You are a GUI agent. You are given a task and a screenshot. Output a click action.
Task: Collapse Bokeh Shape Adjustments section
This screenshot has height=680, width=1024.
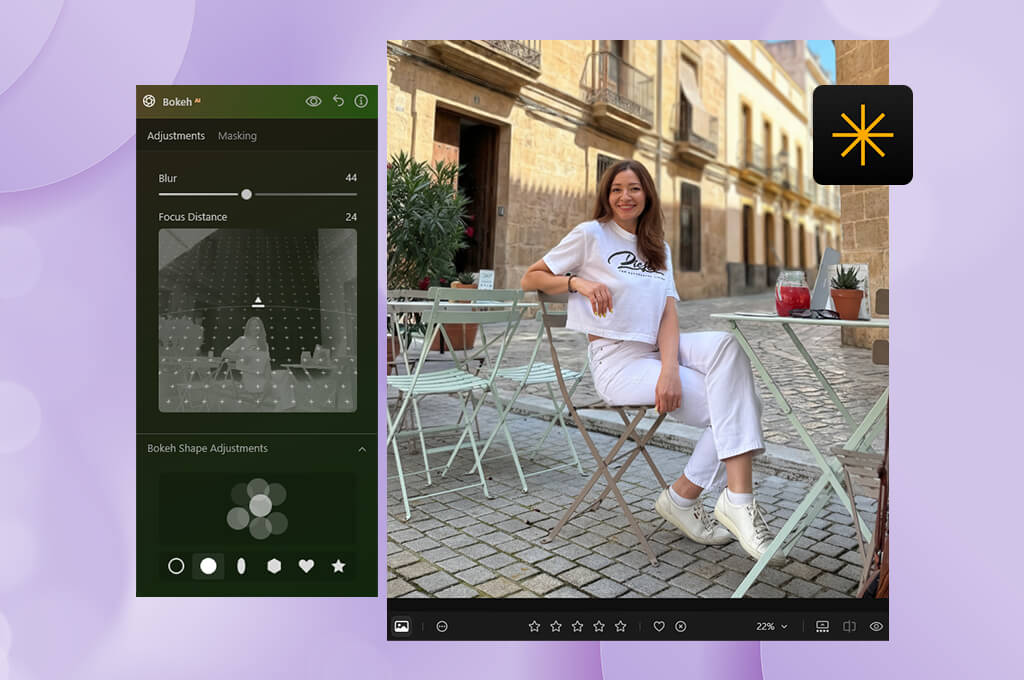(362, 449)
